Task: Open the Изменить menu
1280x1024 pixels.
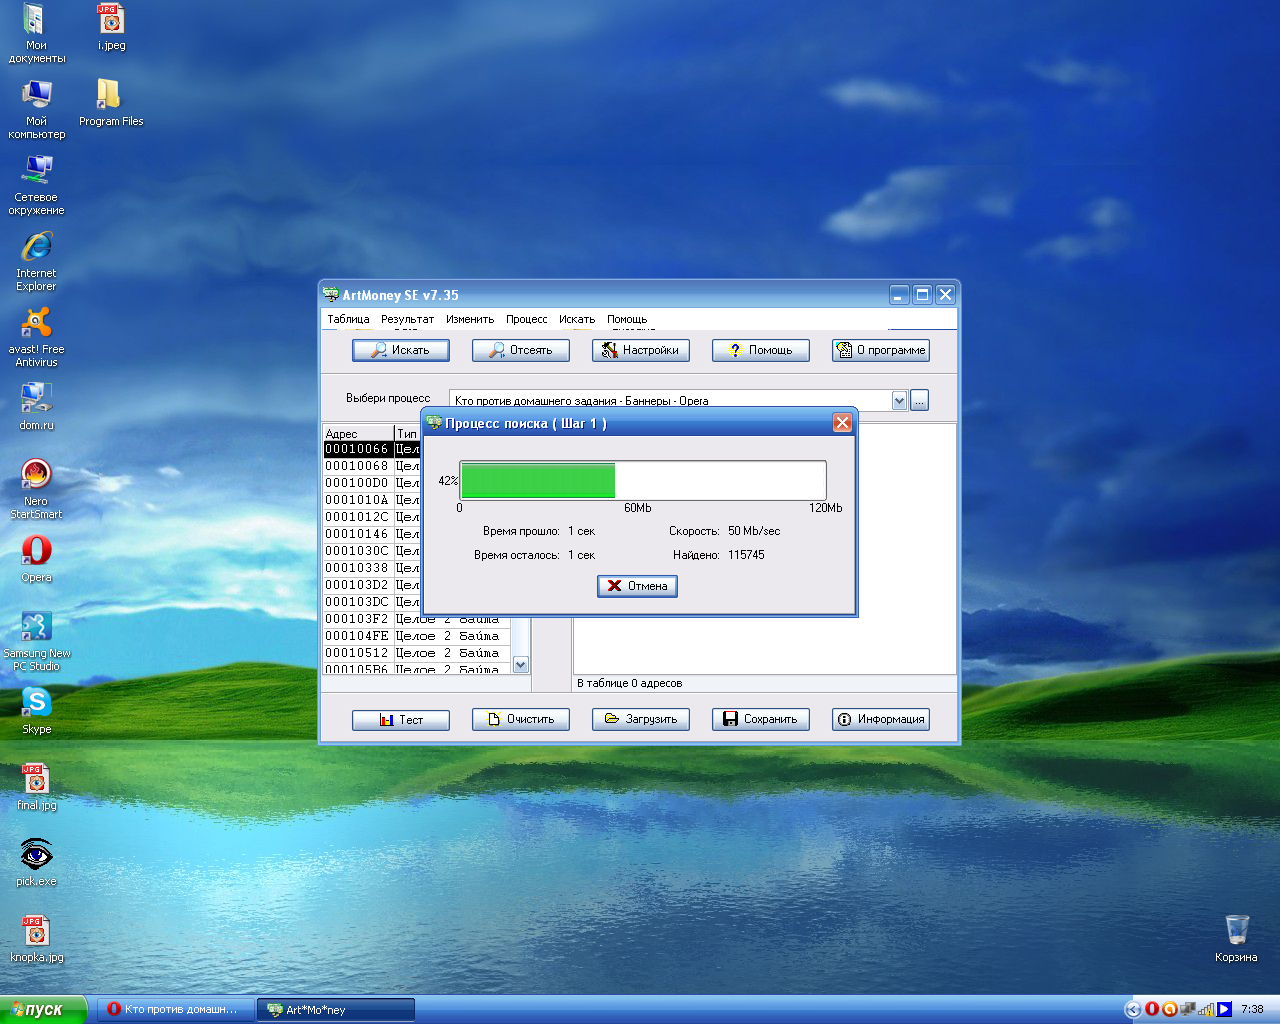Action: [470, 319]
